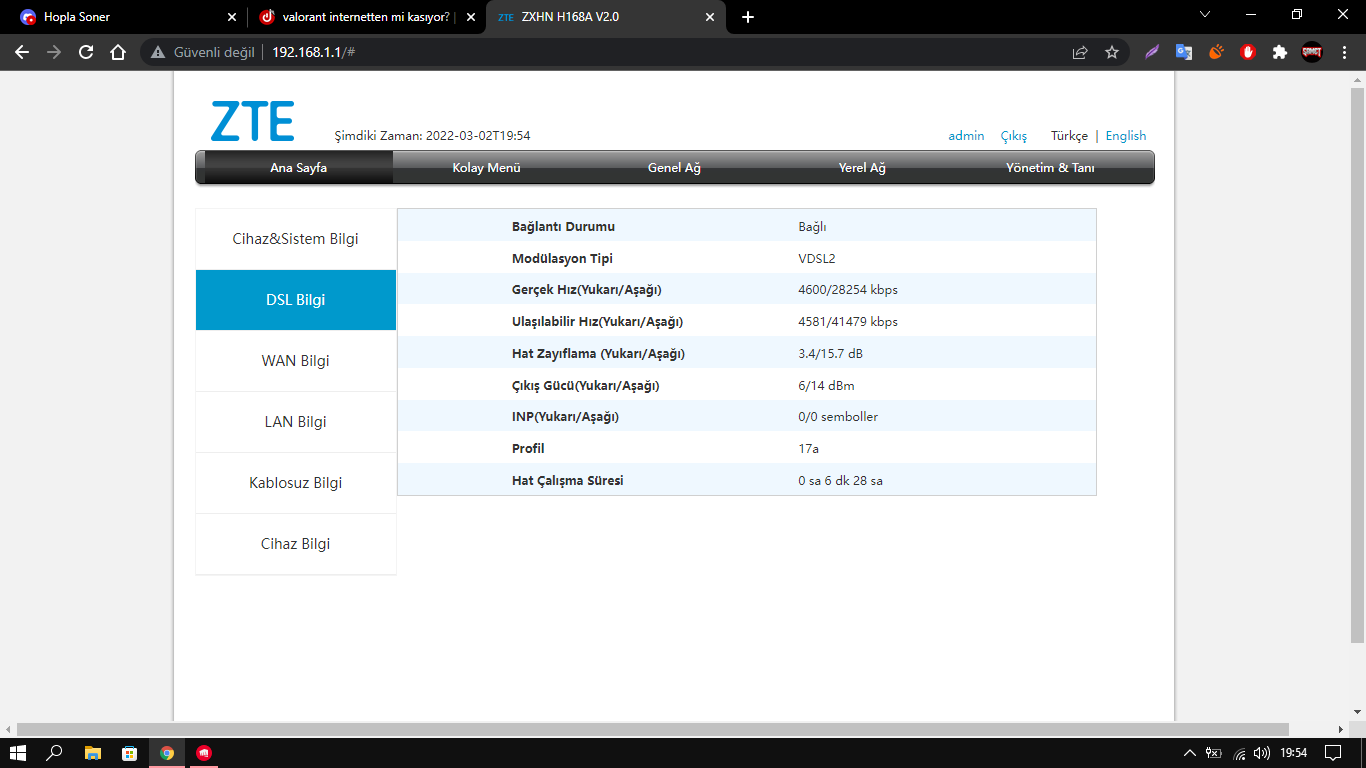Screen dimensions: 1366x768
Task: Click the Chrome taskbar icon
Action: click(167, 753)
